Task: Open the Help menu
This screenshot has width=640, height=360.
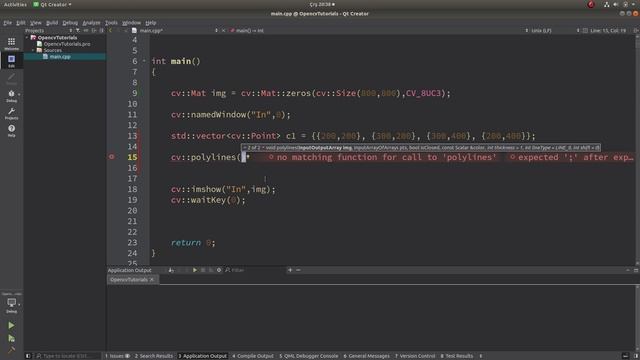Action: pos(151,23)
